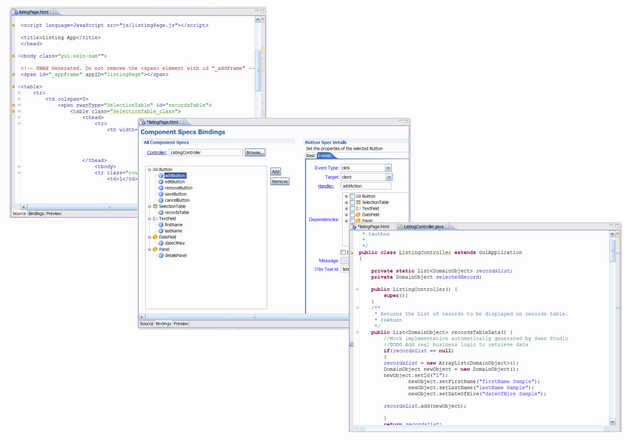The width and height of the screenshot is (640, 442).
Task: Select the addButton icon in component tree
Action: (x=161, y=175)
